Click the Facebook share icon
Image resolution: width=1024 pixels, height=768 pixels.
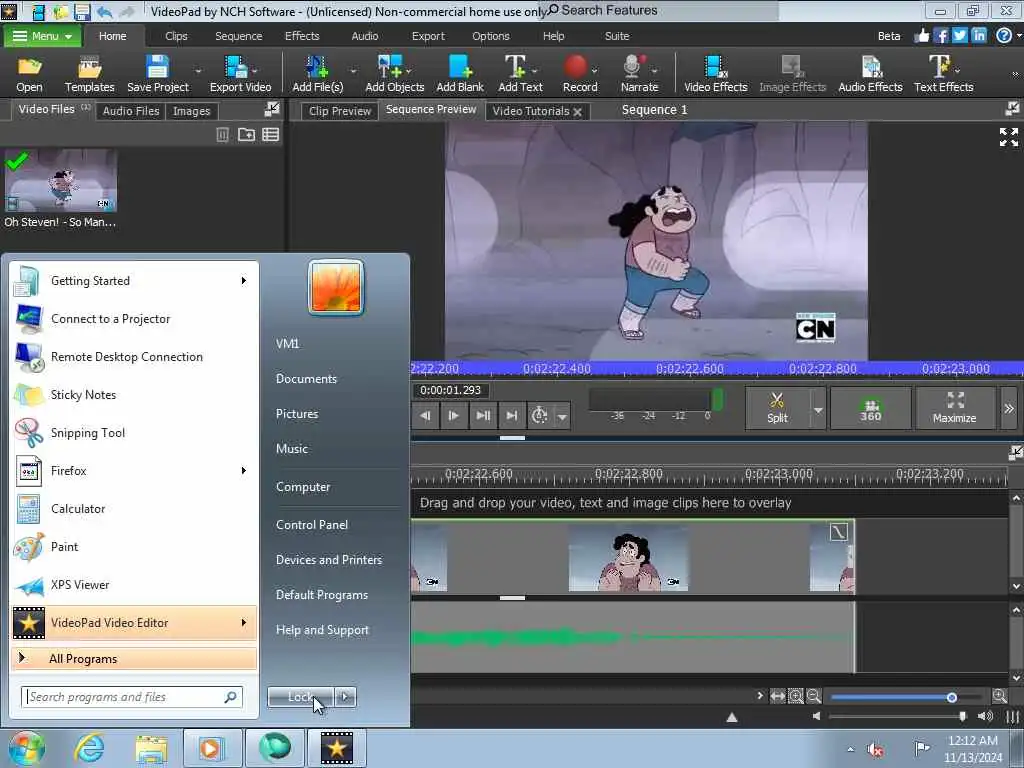(940, 35)
